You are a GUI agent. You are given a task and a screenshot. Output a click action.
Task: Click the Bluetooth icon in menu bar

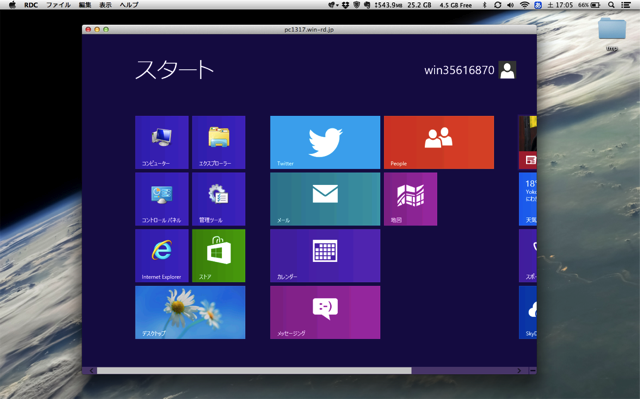point(484,5)
